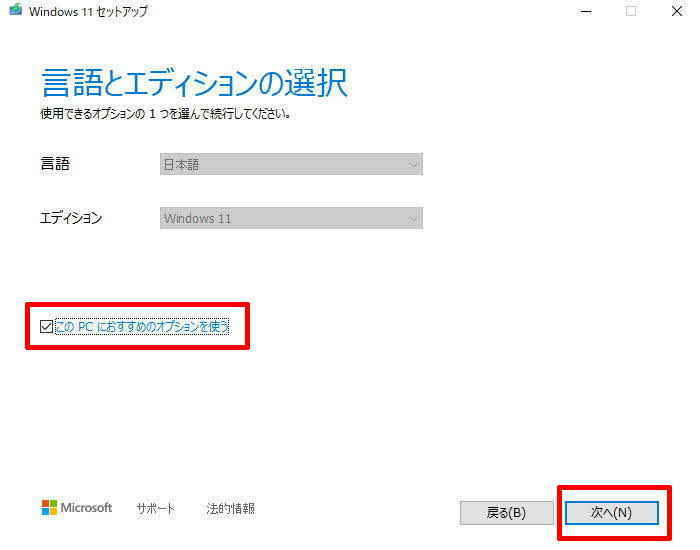Minimize the setup window
Screen dimensions: 700x550
click(586, 11)
